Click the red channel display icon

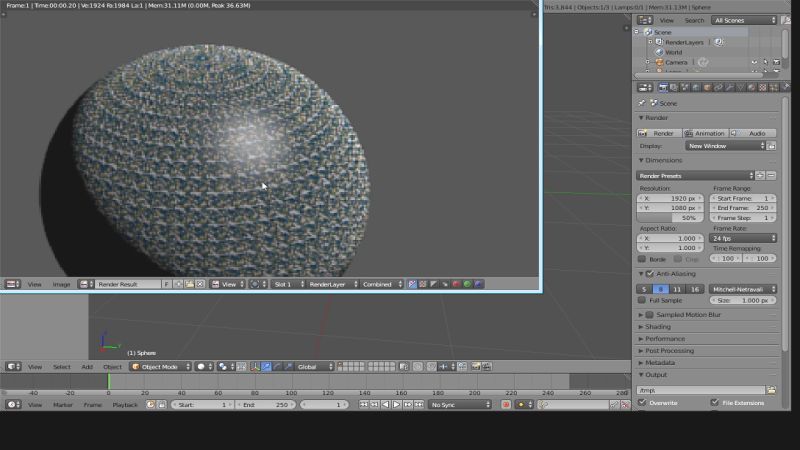[x=456, y=284]
